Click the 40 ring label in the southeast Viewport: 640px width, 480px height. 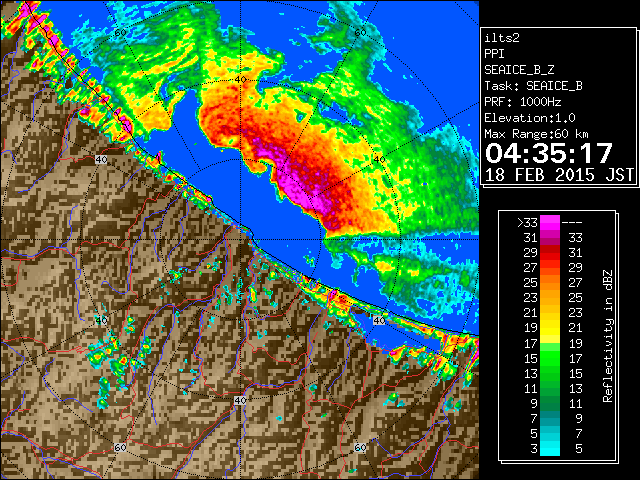(379, 320)
